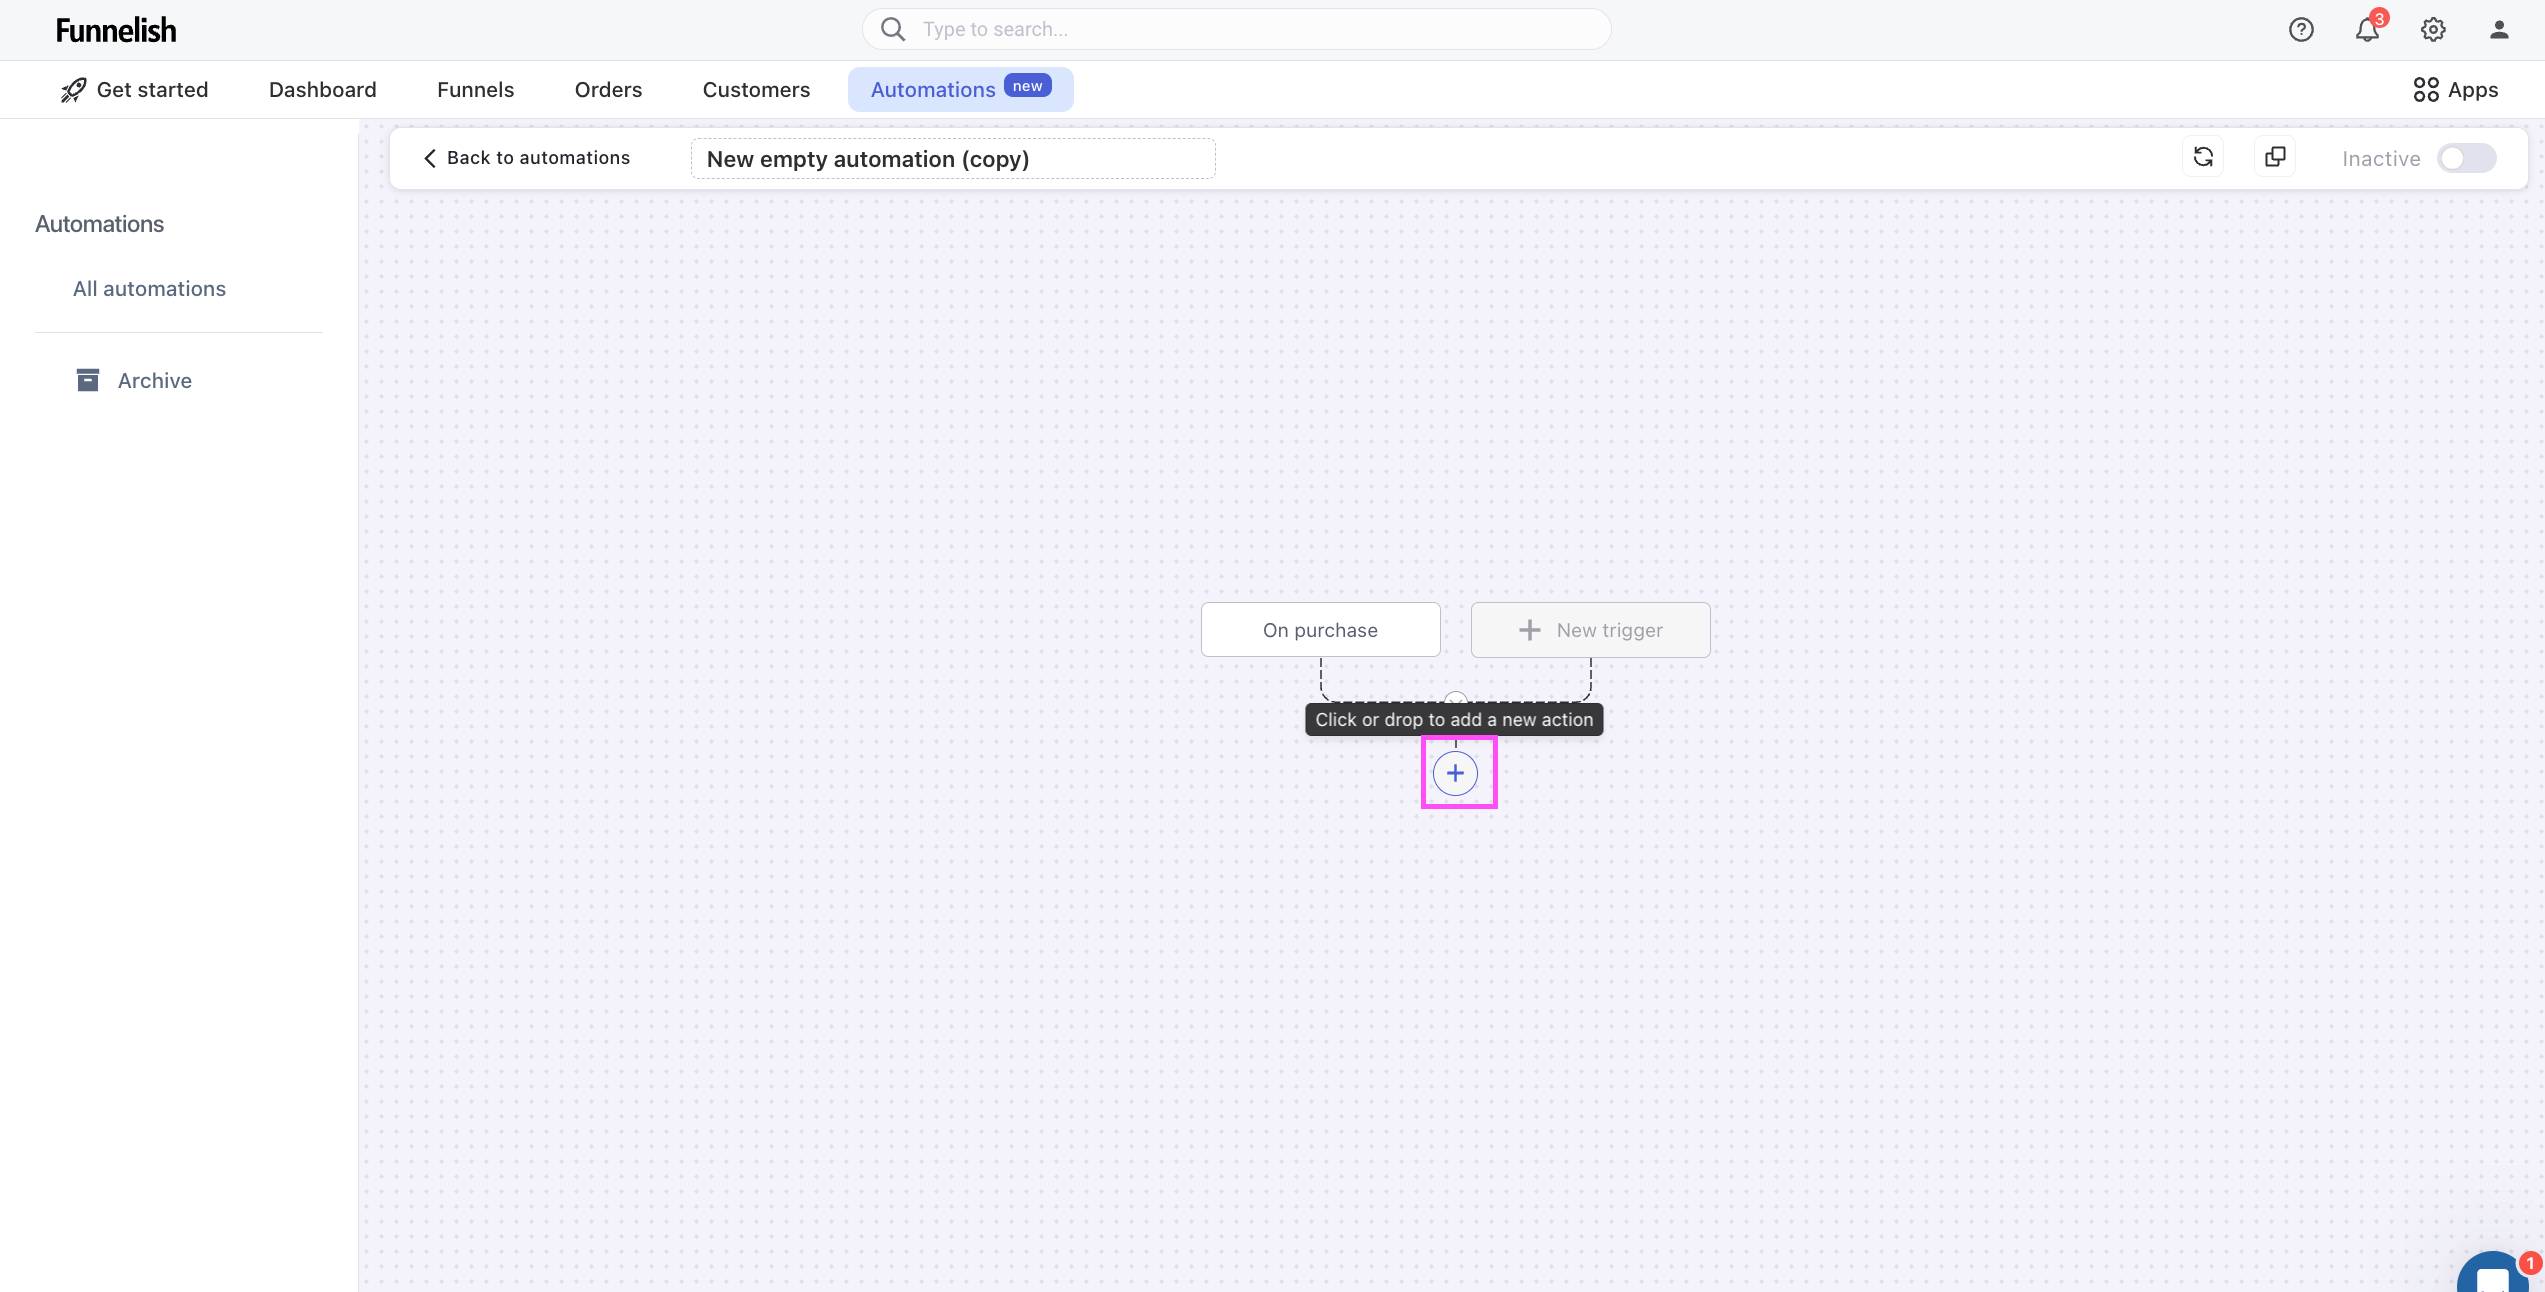2545x1292 pixels.
Task: Go back using the chevron arrow
Action: 430,158
